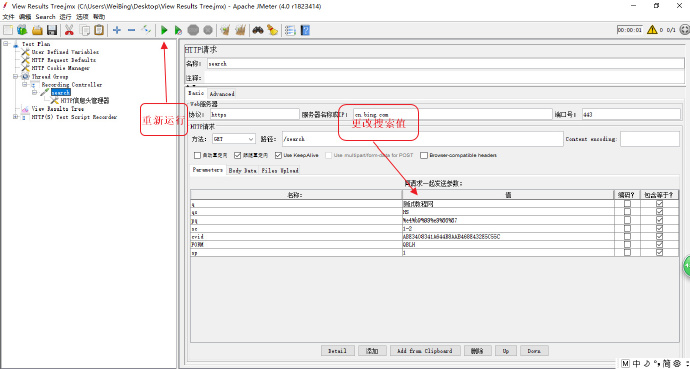Open the 文件 menu
This screenshot has height=369, width=690.
pos(9,17)
